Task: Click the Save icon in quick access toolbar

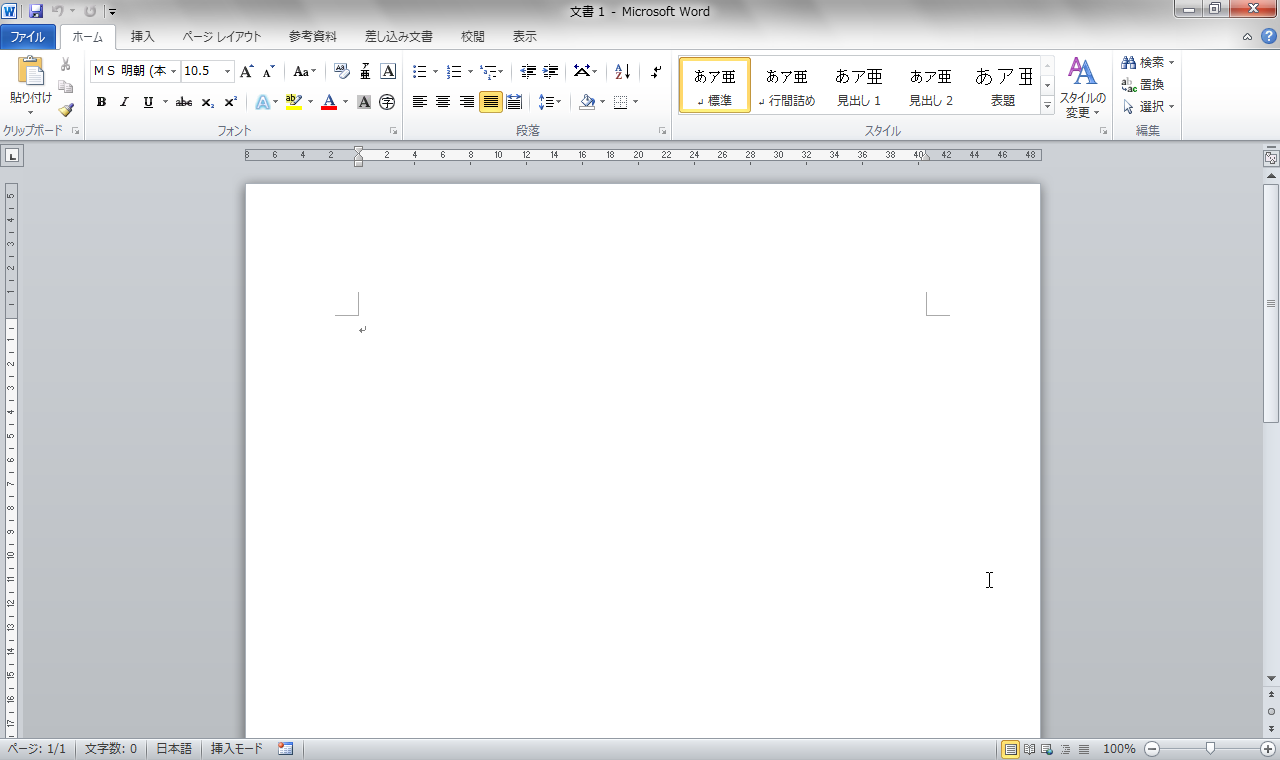Action: 36,11
